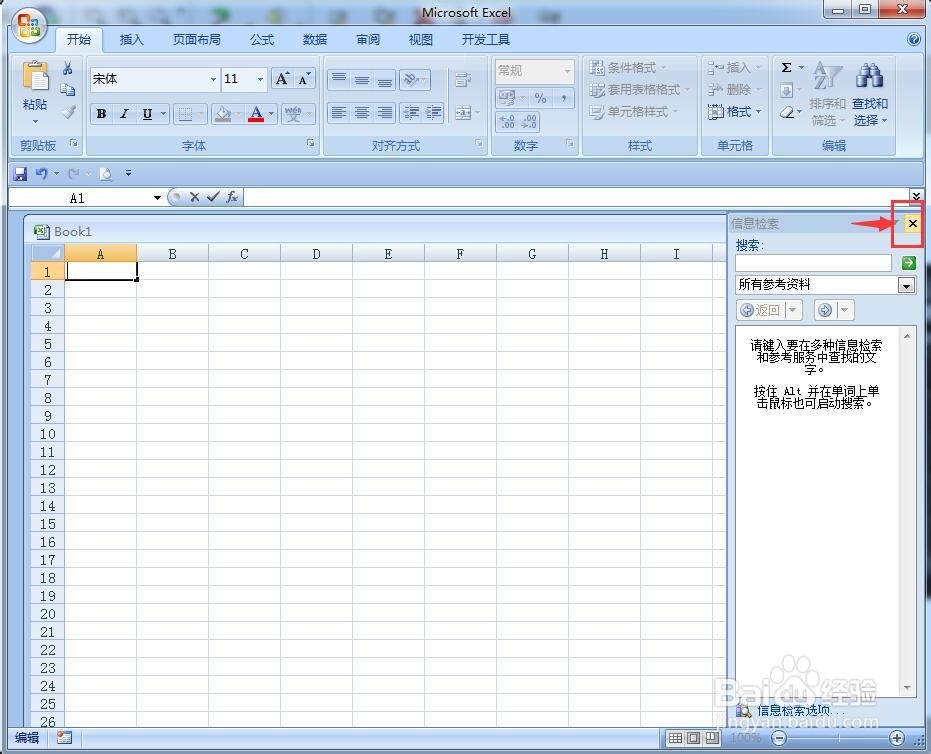Click the percent style icon
This screenshot has width=931, height=754.
[x=540, y=97]
